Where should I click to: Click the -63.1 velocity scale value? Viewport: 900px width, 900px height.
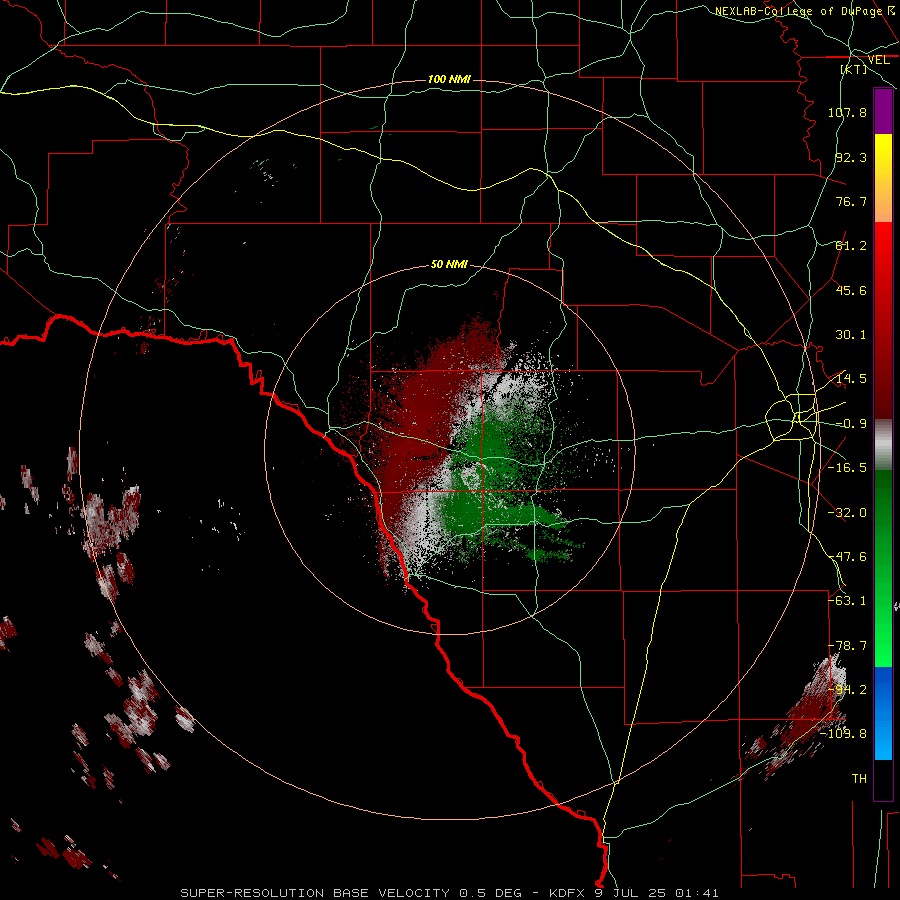tap(847, 601)
